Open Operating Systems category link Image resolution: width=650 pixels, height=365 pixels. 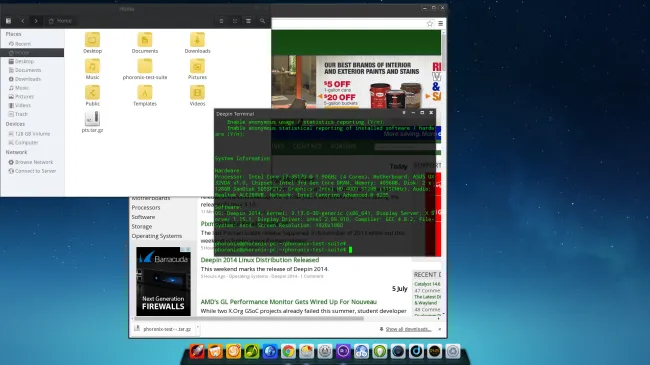[x=157, y=236]
